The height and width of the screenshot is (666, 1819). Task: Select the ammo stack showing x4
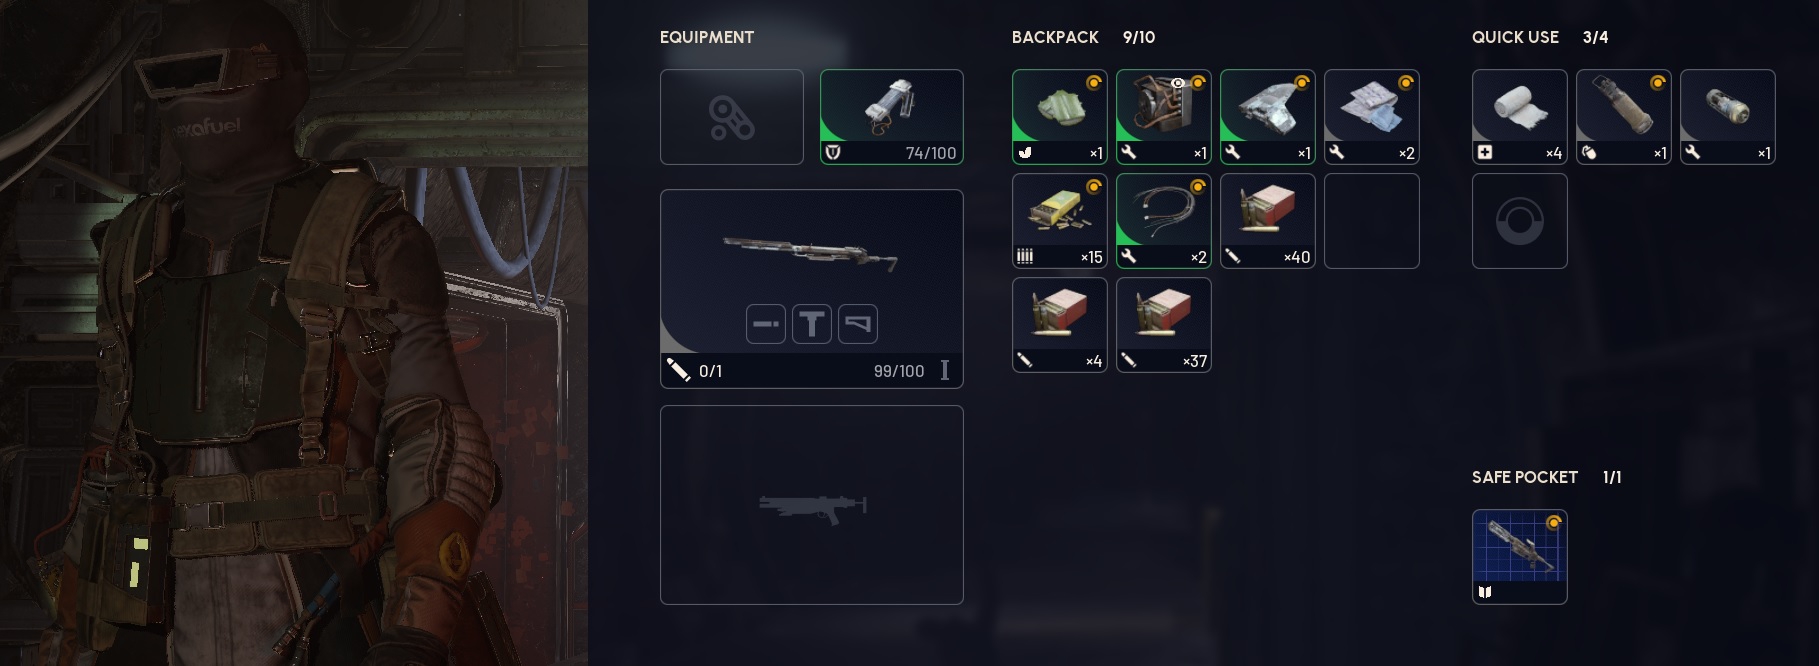pos(1059,325)
